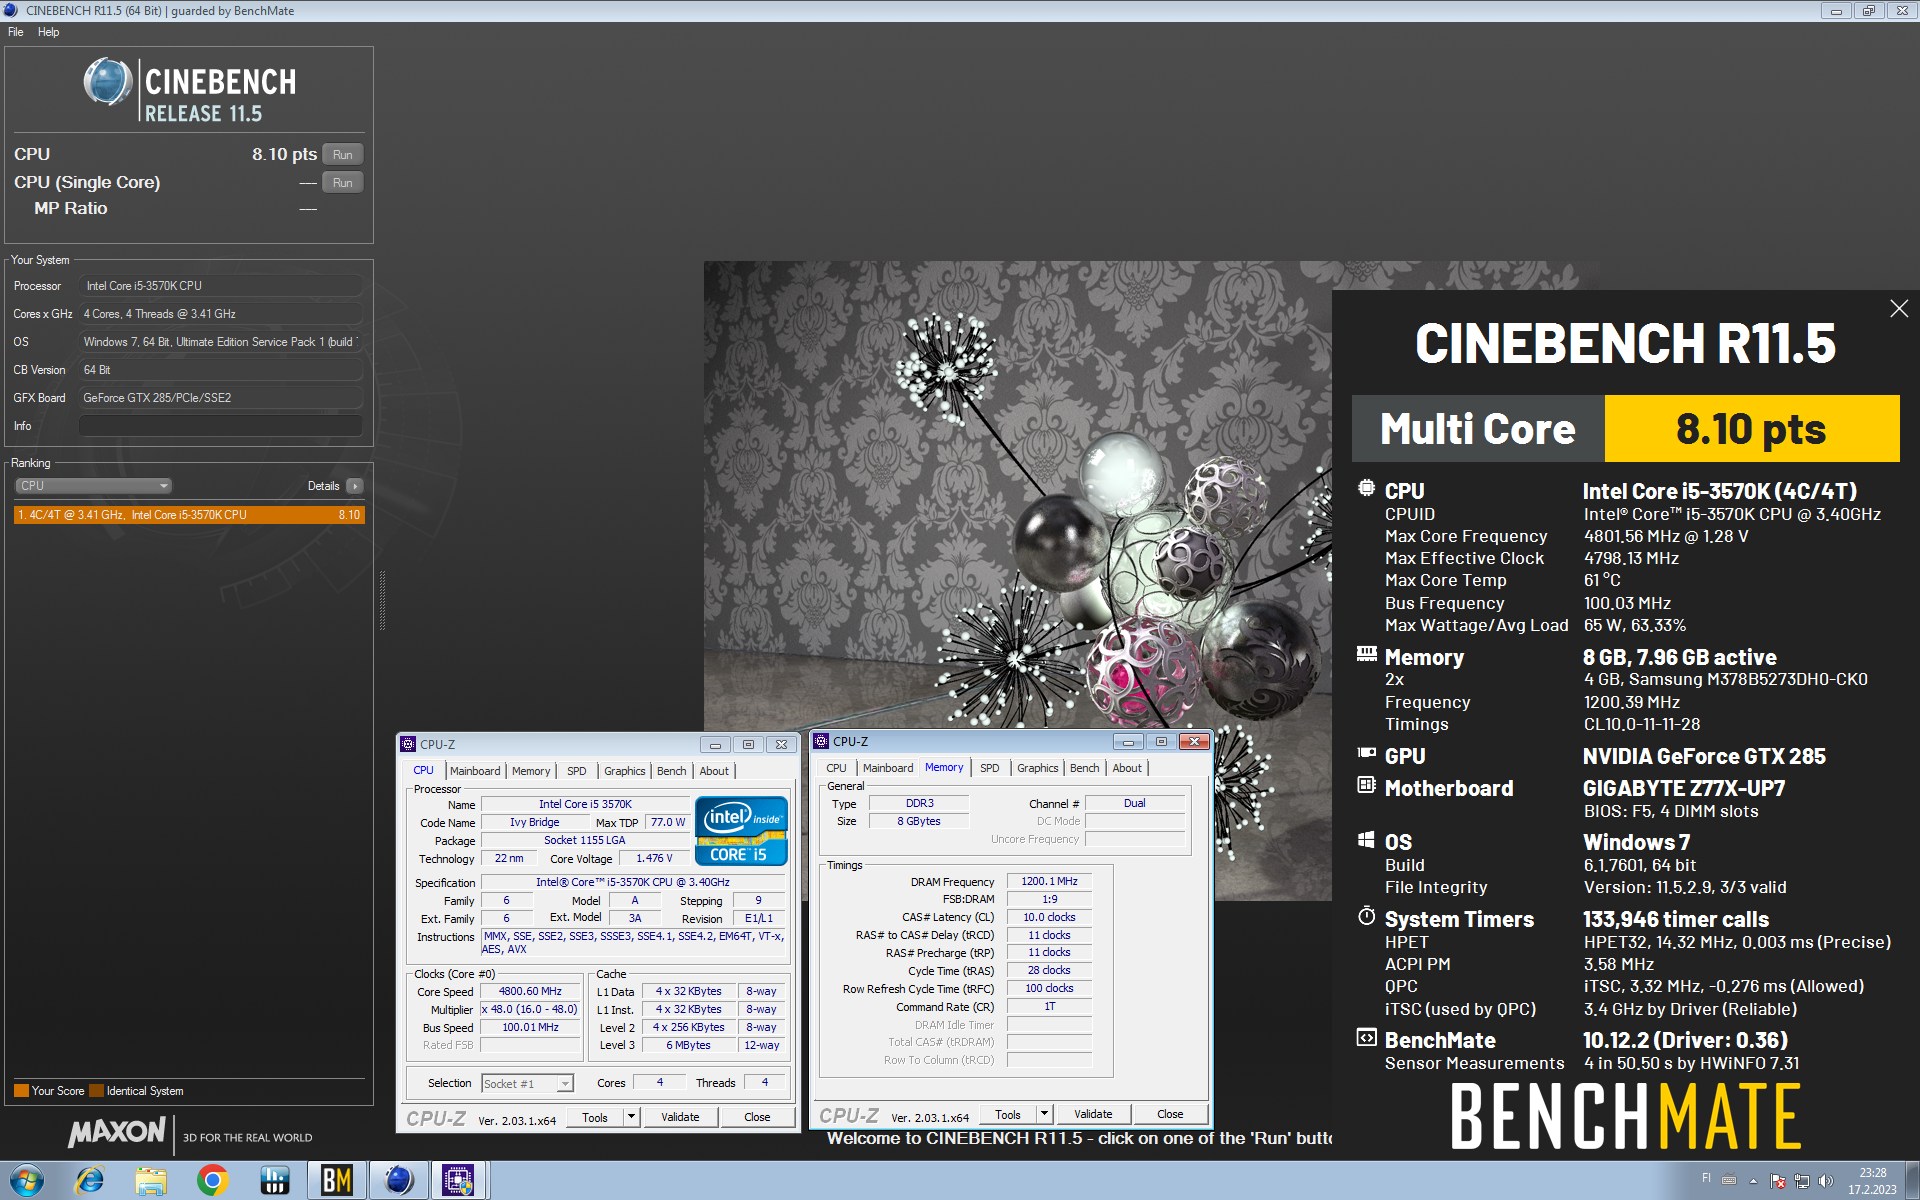Open Graphics tab in left CPU-Z
This screenshot has width=1920, height=1200.
point(624,771)
